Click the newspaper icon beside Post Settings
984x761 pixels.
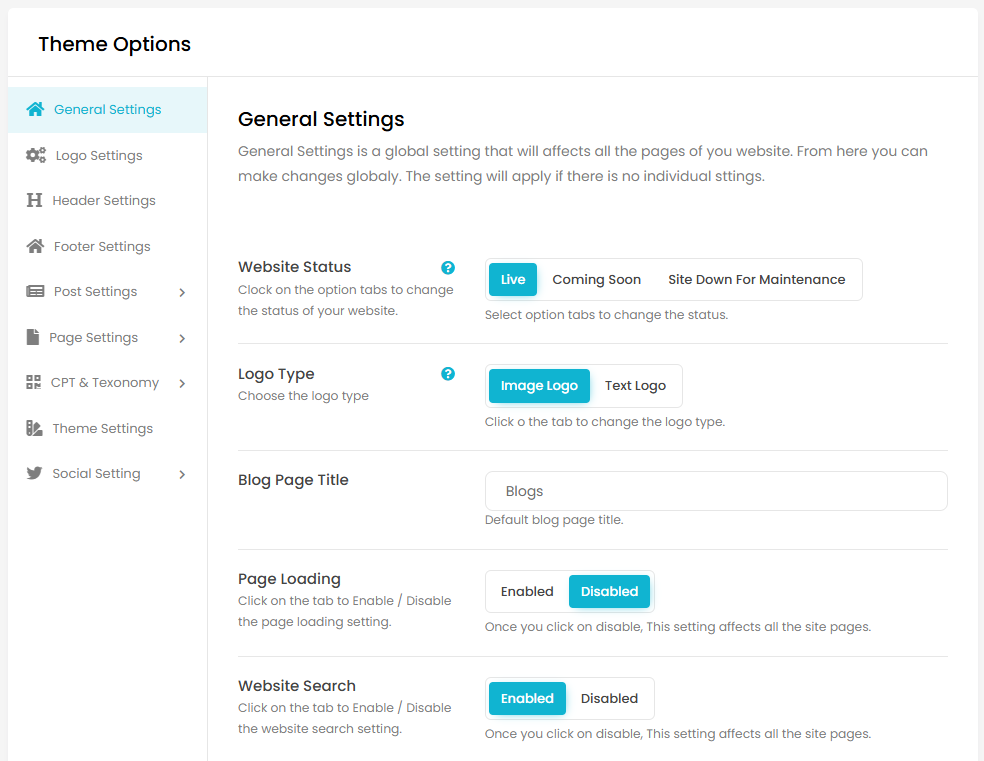point(36,292)
